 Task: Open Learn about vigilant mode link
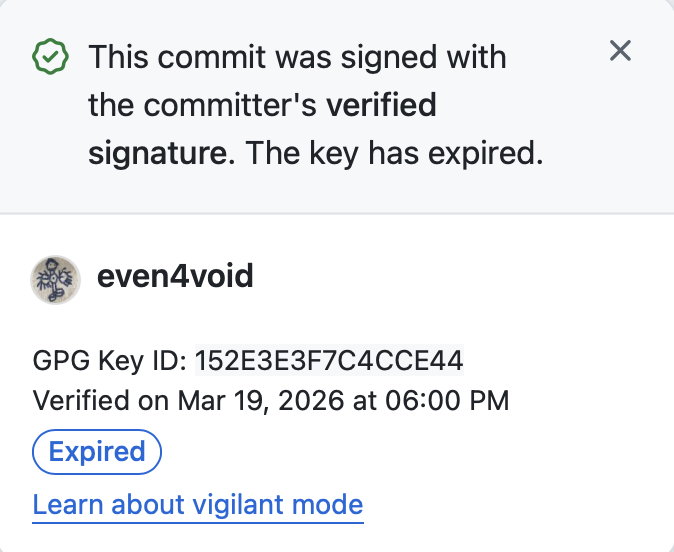tap(197, 504)
